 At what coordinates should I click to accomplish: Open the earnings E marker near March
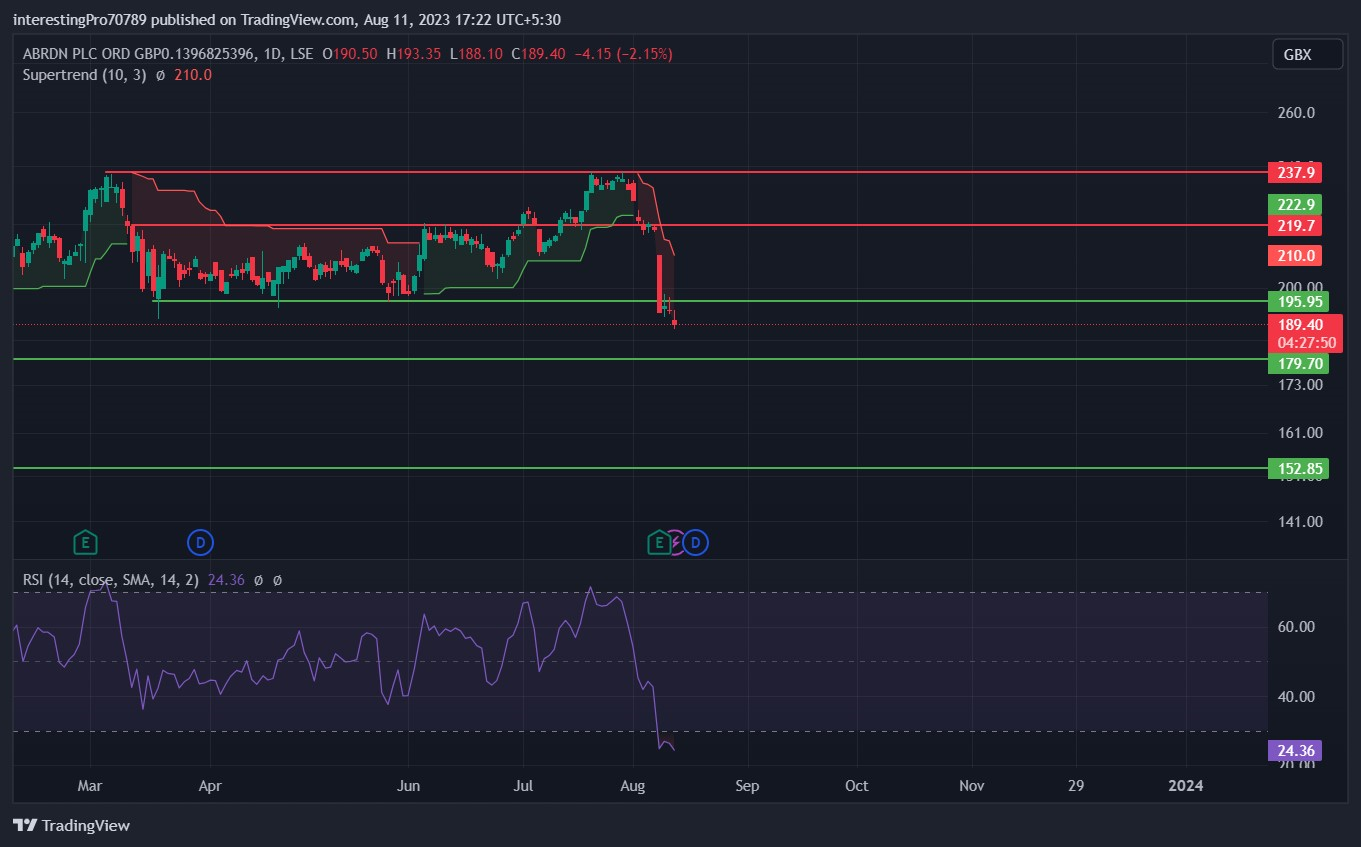coord(86,543)
